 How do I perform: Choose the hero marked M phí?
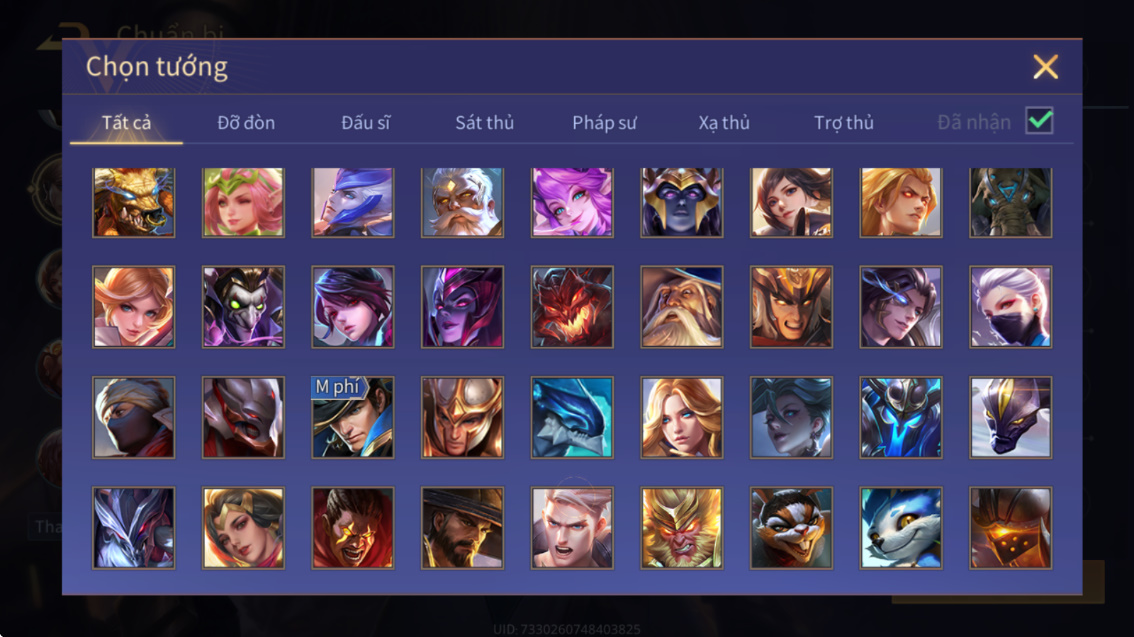pos(353,417)
